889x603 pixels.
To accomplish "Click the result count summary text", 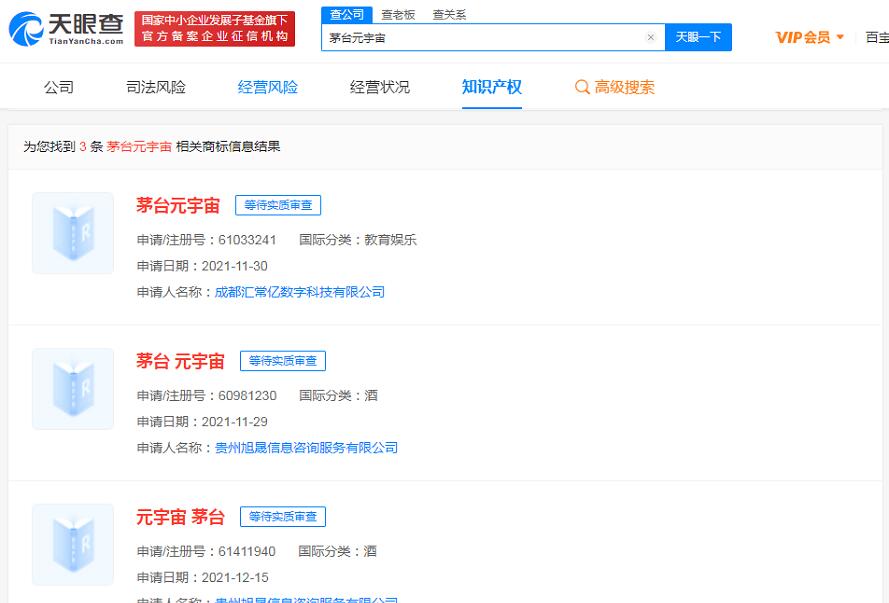I will [x=151, y=147].
